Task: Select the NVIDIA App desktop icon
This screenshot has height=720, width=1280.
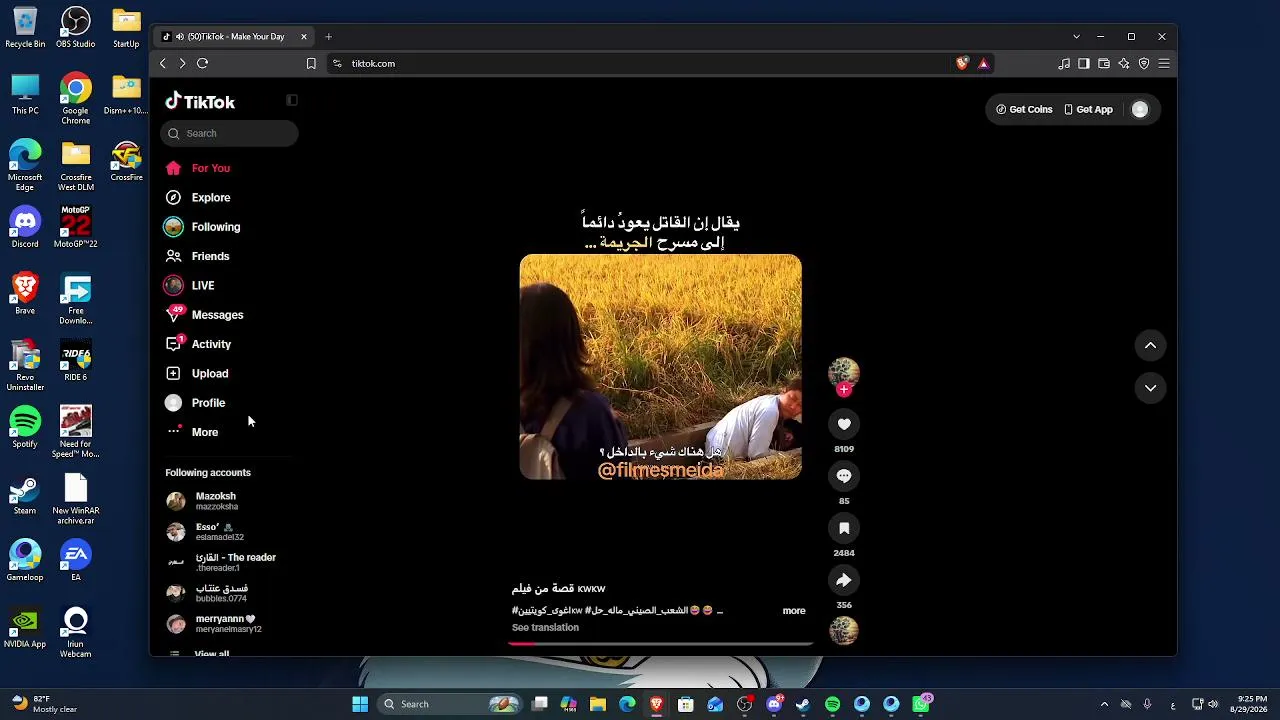Action: pos(25,630)
